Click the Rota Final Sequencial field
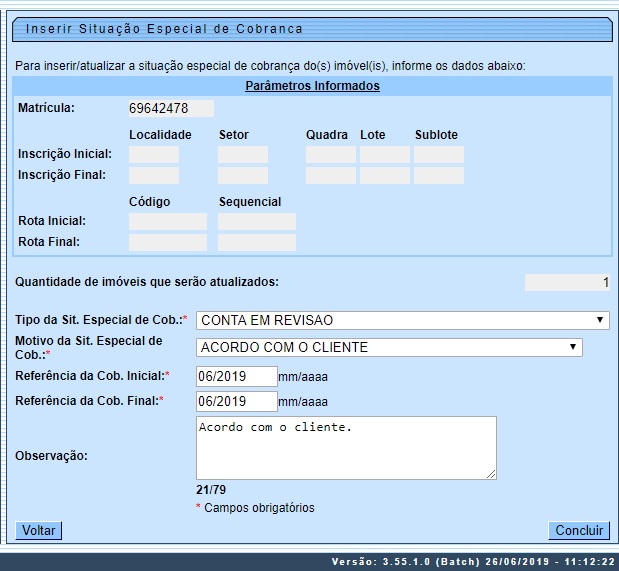 (257, 242)
